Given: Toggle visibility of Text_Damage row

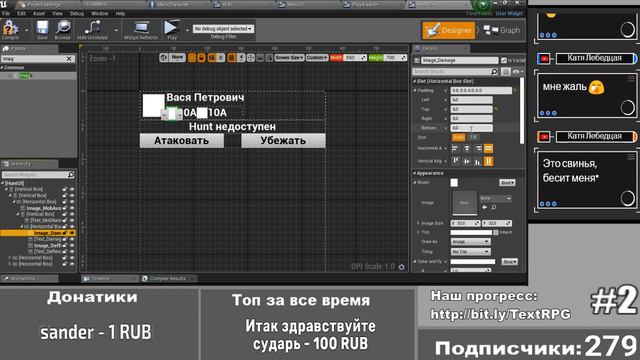Looking at the screenshot, I should click(72, 239).
